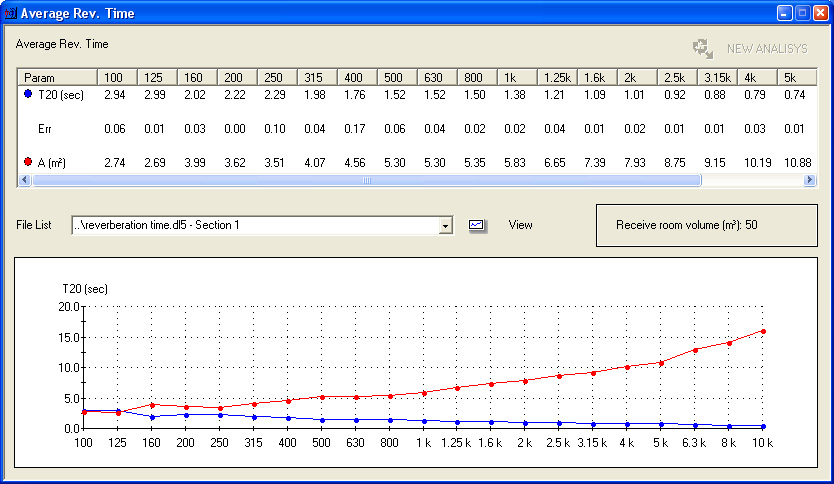Click A value 10.19 at 4k
The image size is (834, 484).
pyautogui.click(x=757, y=163)
